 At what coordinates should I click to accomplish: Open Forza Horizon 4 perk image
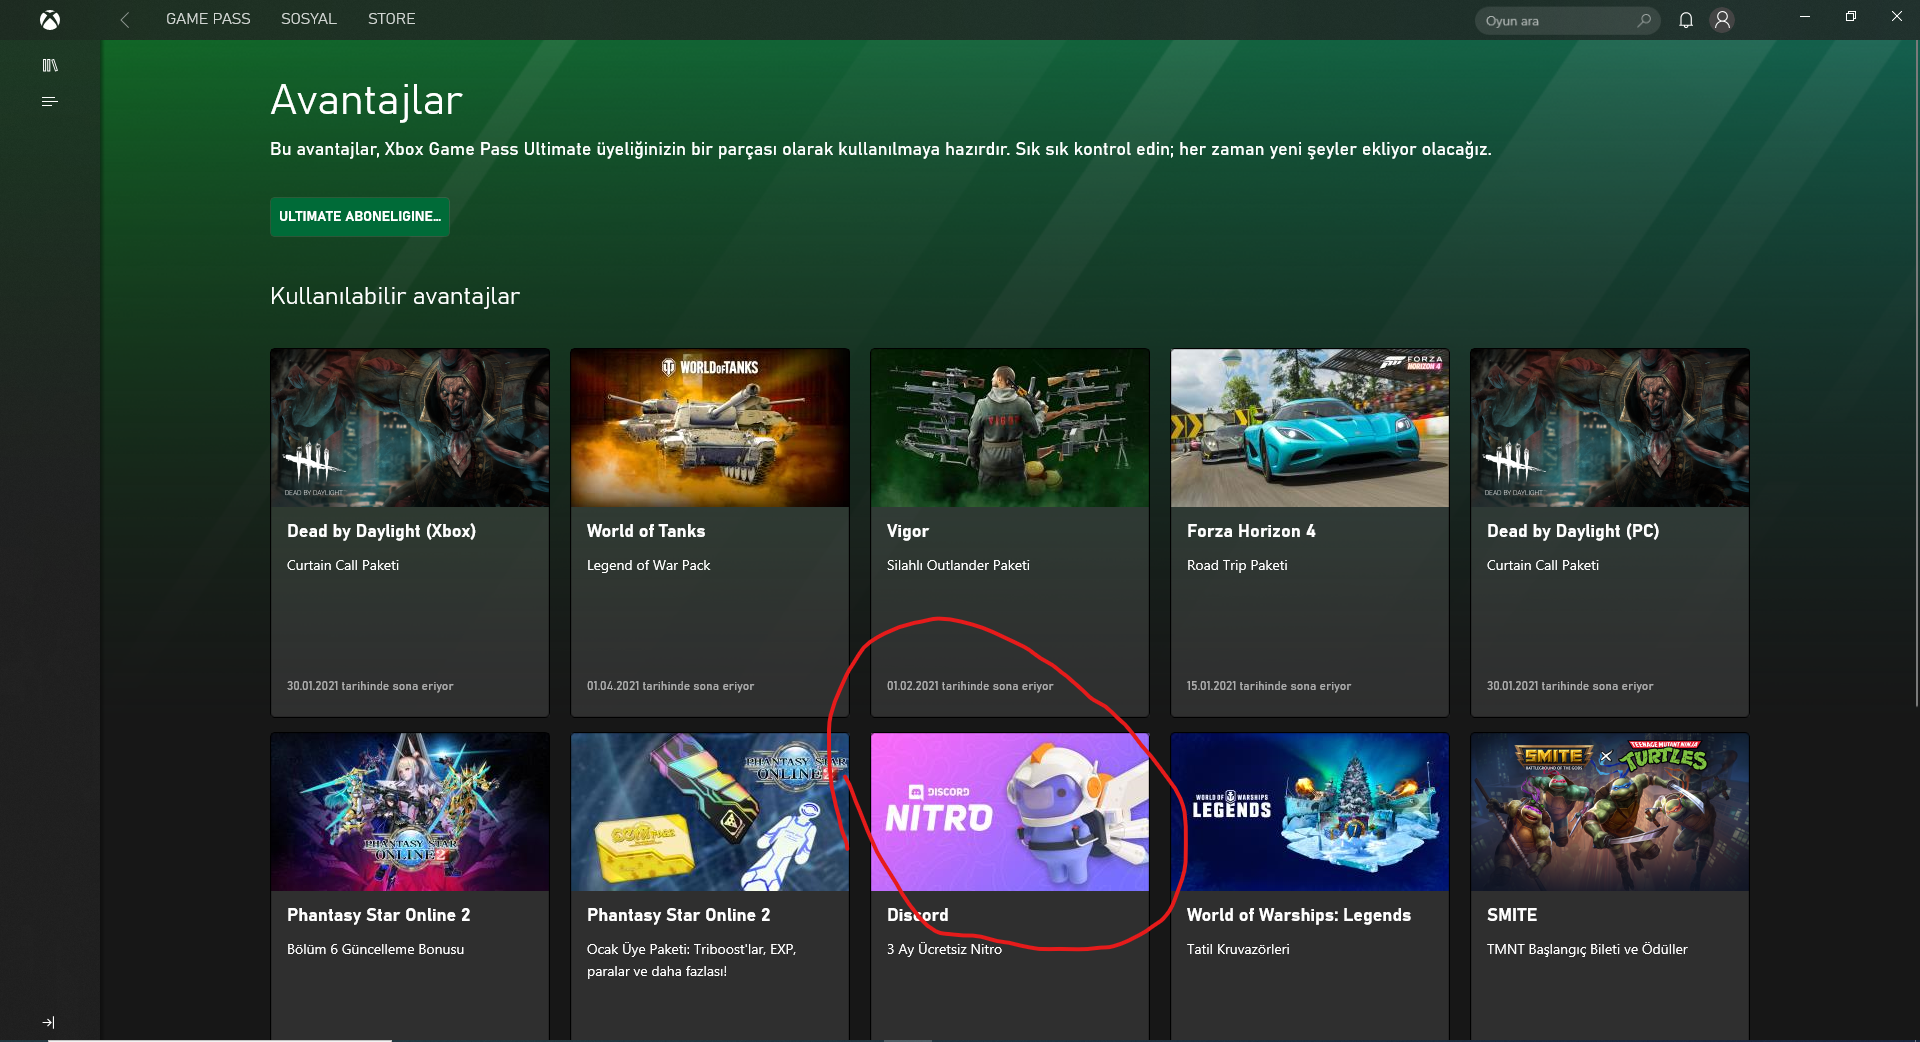1310,428
